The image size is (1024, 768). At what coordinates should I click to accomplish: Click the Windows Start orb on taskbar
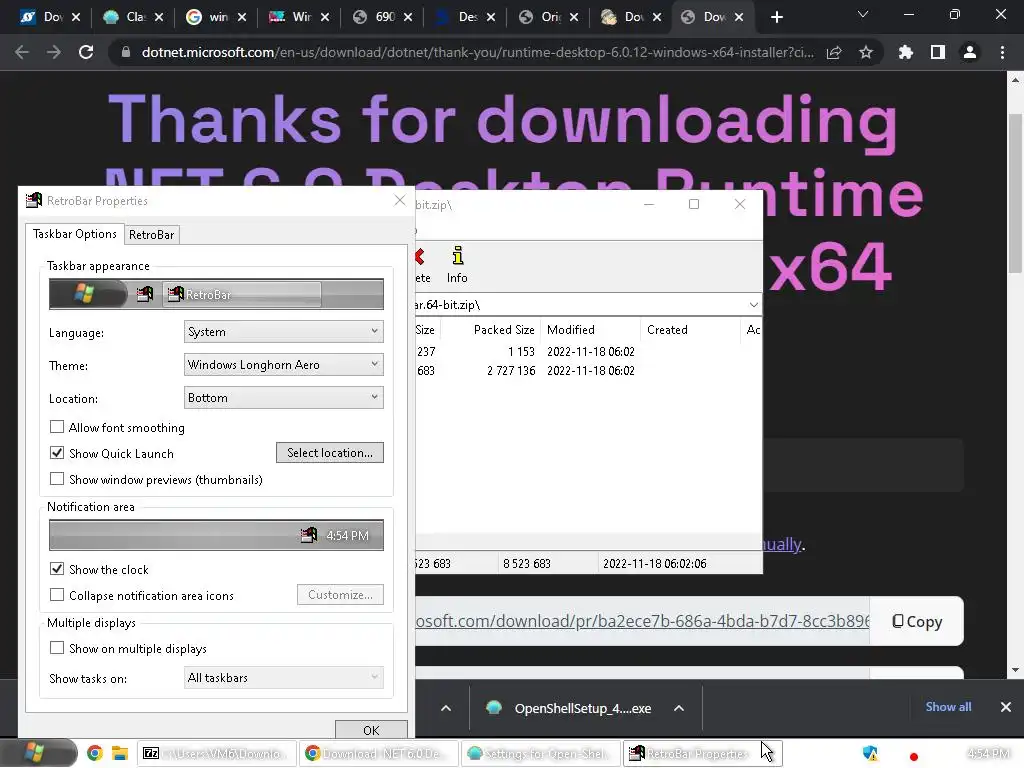(38, 753)
